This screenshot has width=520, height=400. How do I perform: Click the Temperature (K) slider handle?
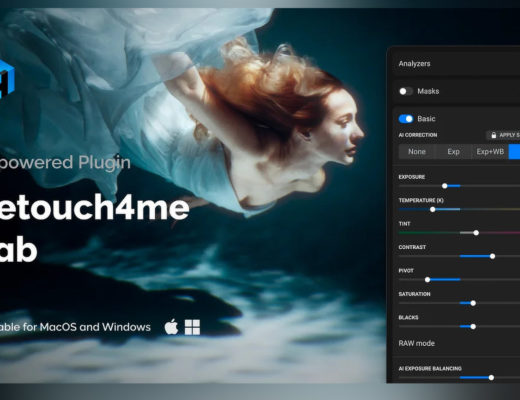432,210
